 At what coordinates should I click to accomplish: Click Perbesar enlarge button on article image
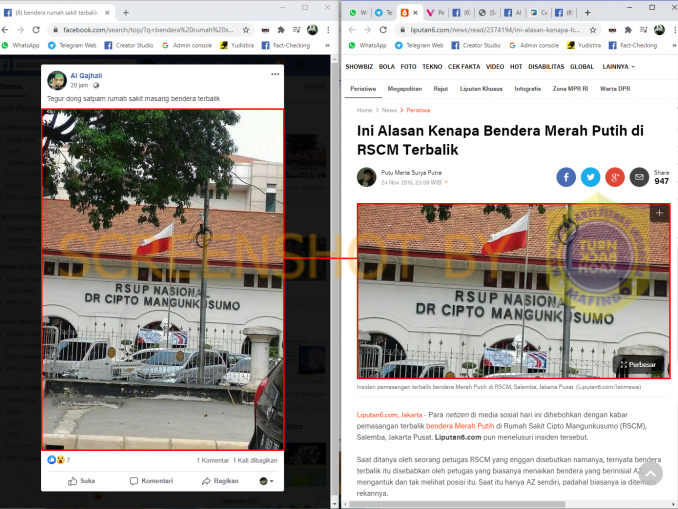(638, 365)
